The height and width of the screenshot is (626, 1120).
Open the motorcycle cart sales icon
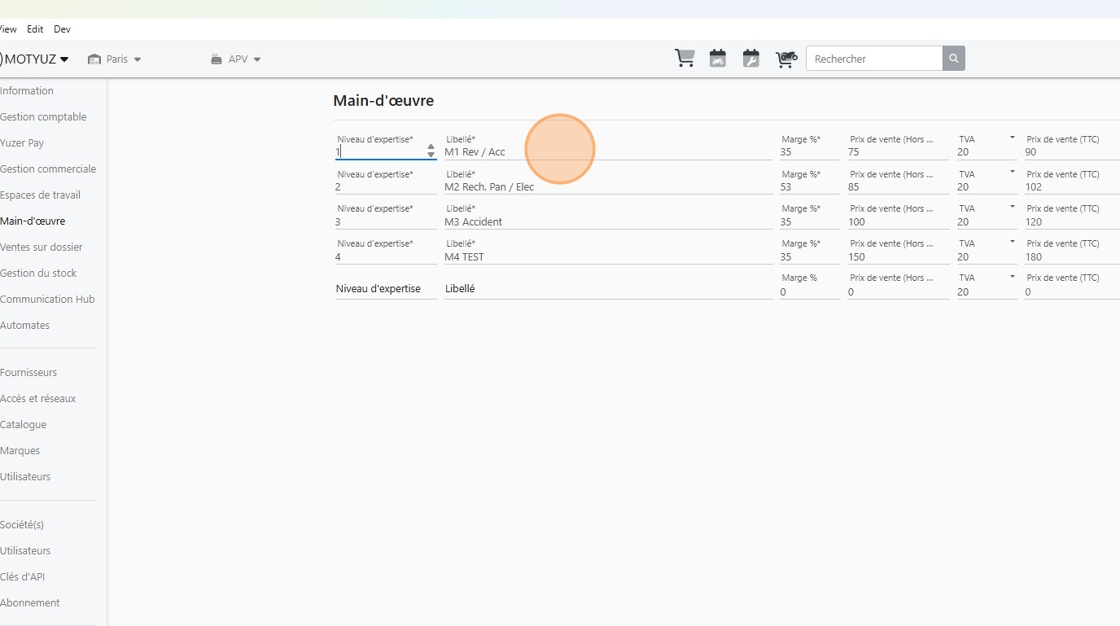[x=786, y=59]
